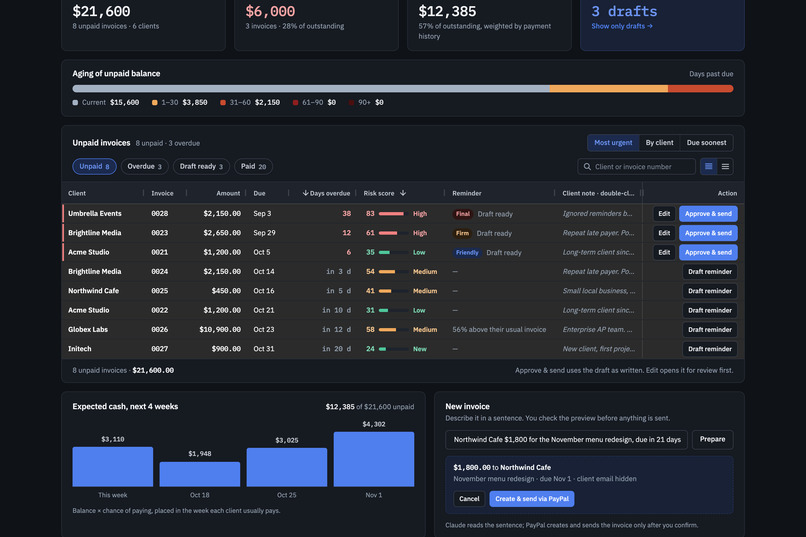Click the Oct 18 $1,948 bar
The width and height of the screenshot is (806, 537).
coord(199,474)
